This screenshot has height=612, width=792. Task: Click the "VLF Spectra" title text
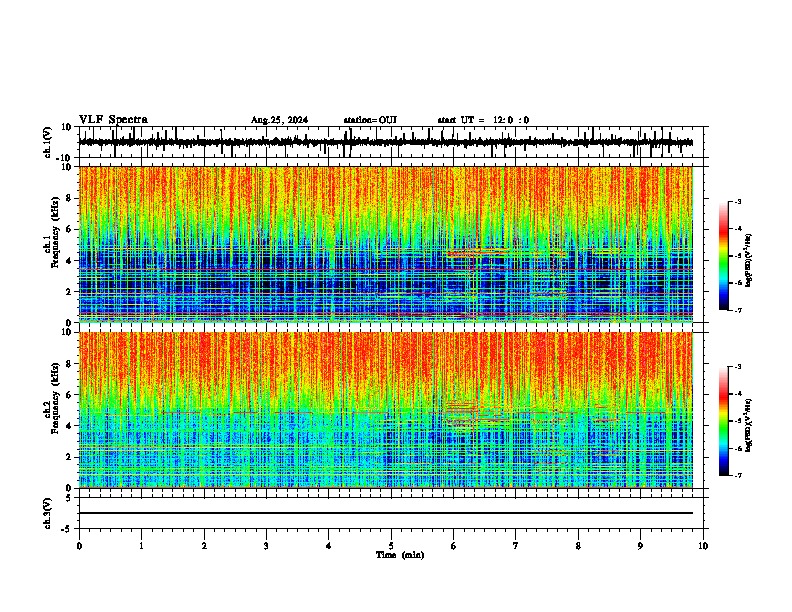(x=113, y=120)
